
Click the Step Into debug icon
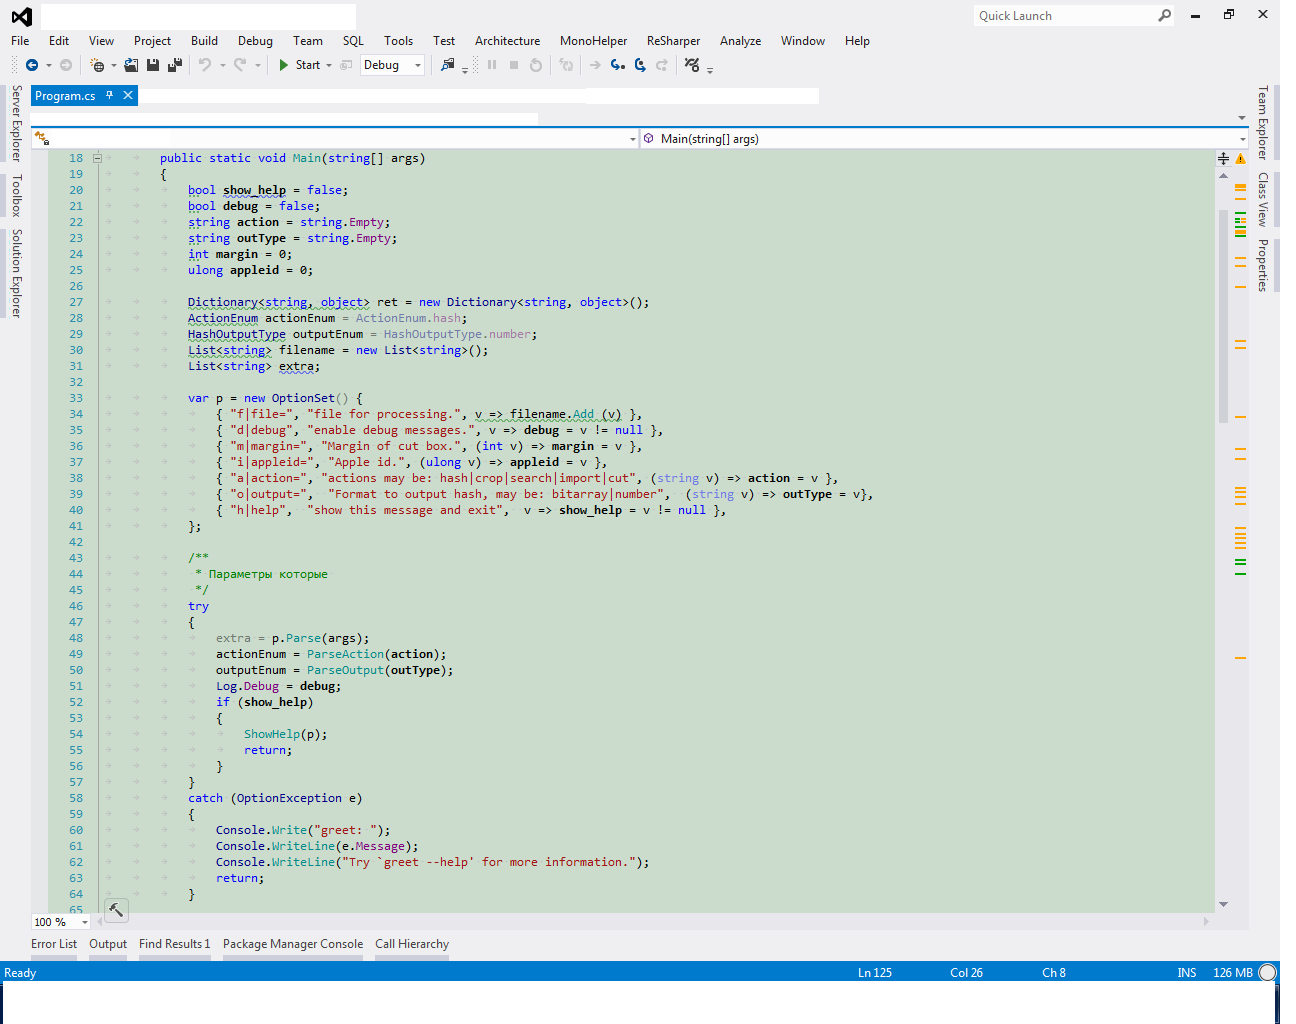point(617,65)
